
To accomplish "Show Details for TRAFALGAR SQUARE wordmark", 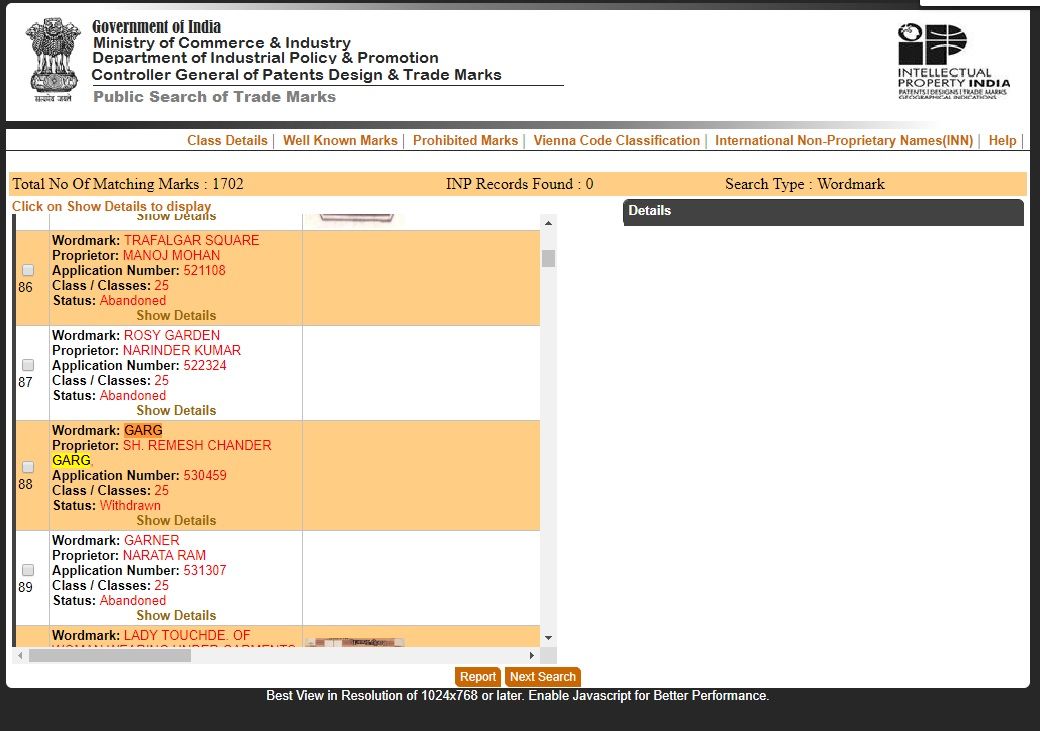I will 176,315.
